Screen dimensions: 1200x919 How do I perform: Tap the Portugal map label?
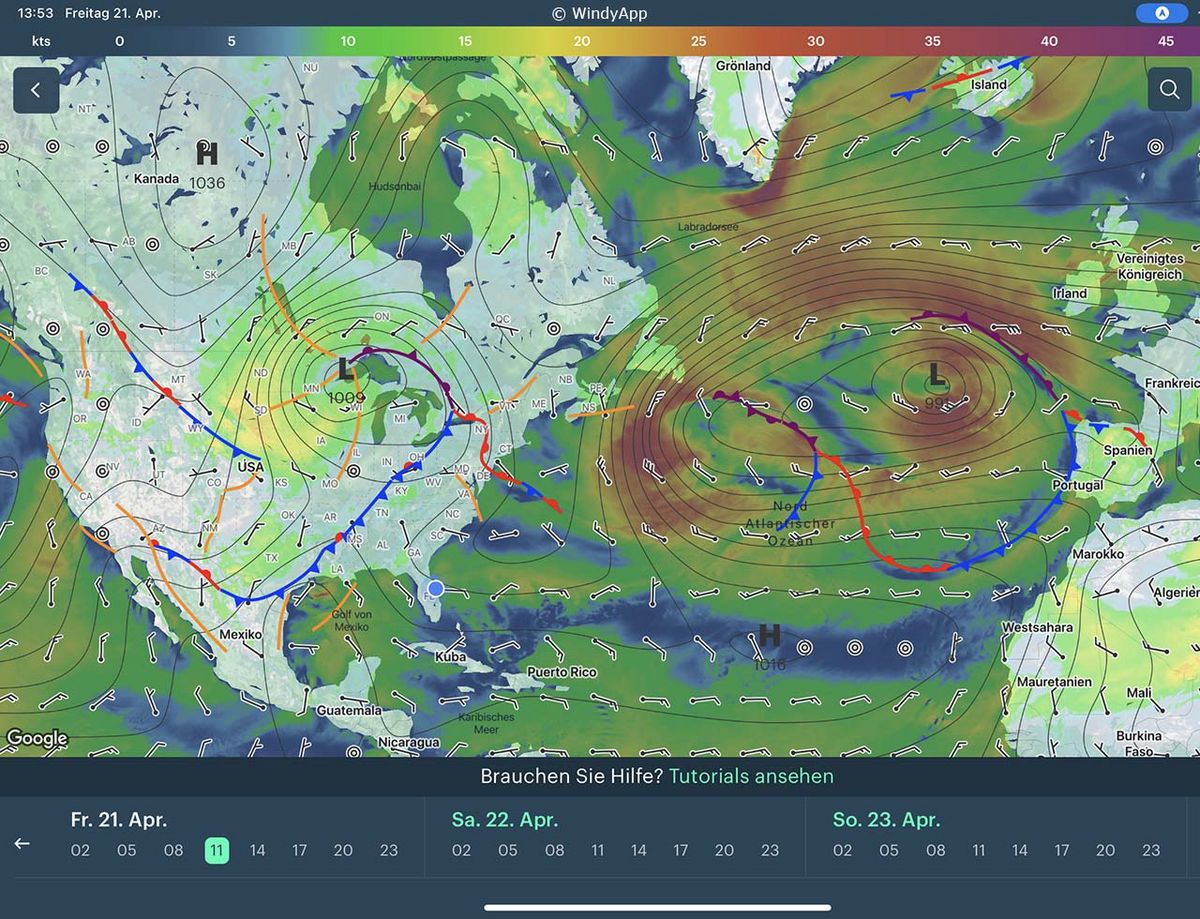1077,485
